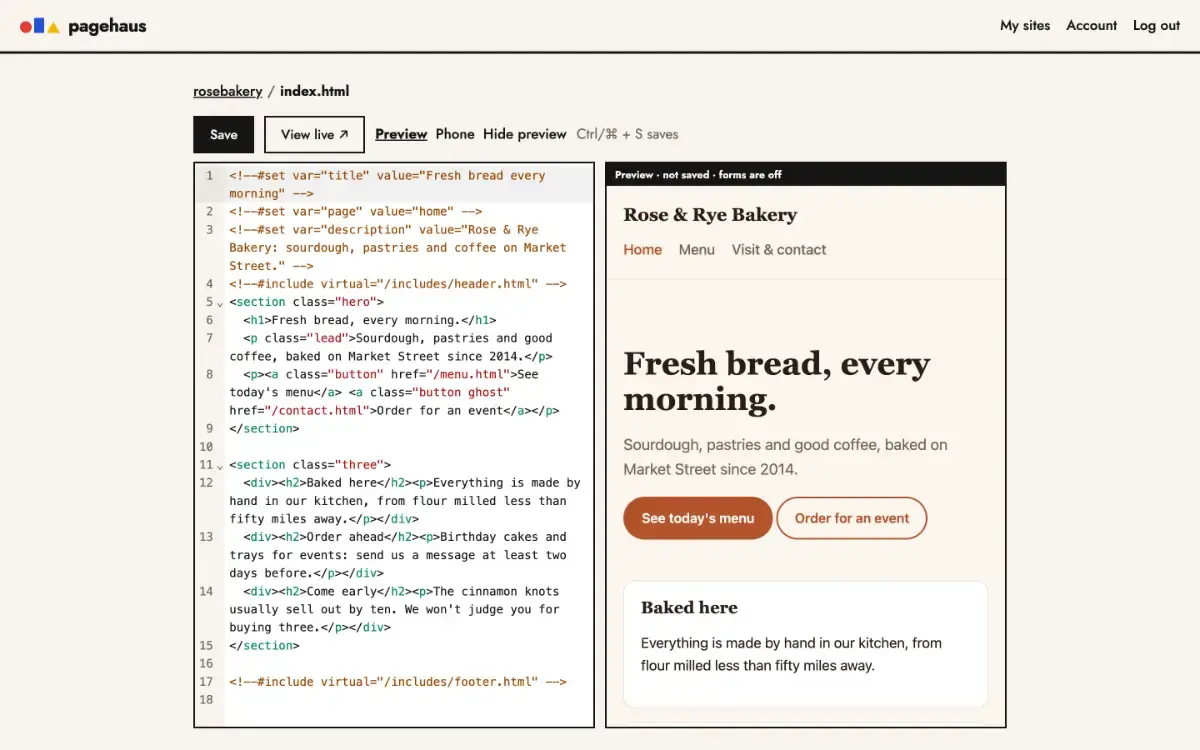This screenshot has width=1200, height=750.
Task: Hide the preview pane
Action: (x=525, y=134)
